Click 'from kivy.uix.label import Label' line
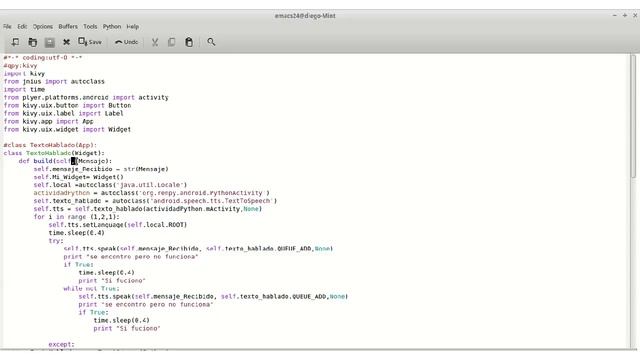Viewport: 640px width, 360px height. 64,113
